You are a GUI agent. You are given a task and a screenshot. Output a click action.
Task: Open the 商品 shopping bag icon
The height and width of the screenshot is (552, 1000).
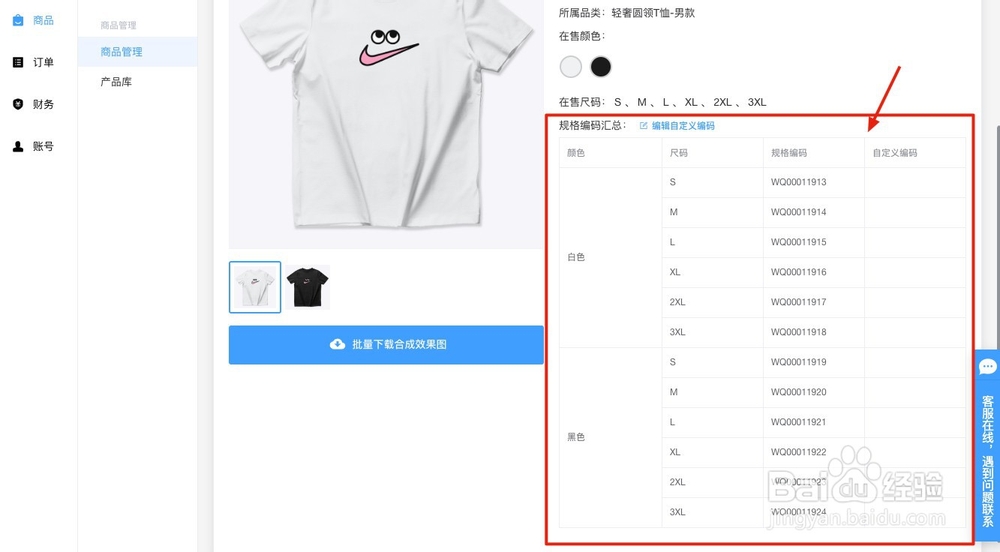coord(18,20)
